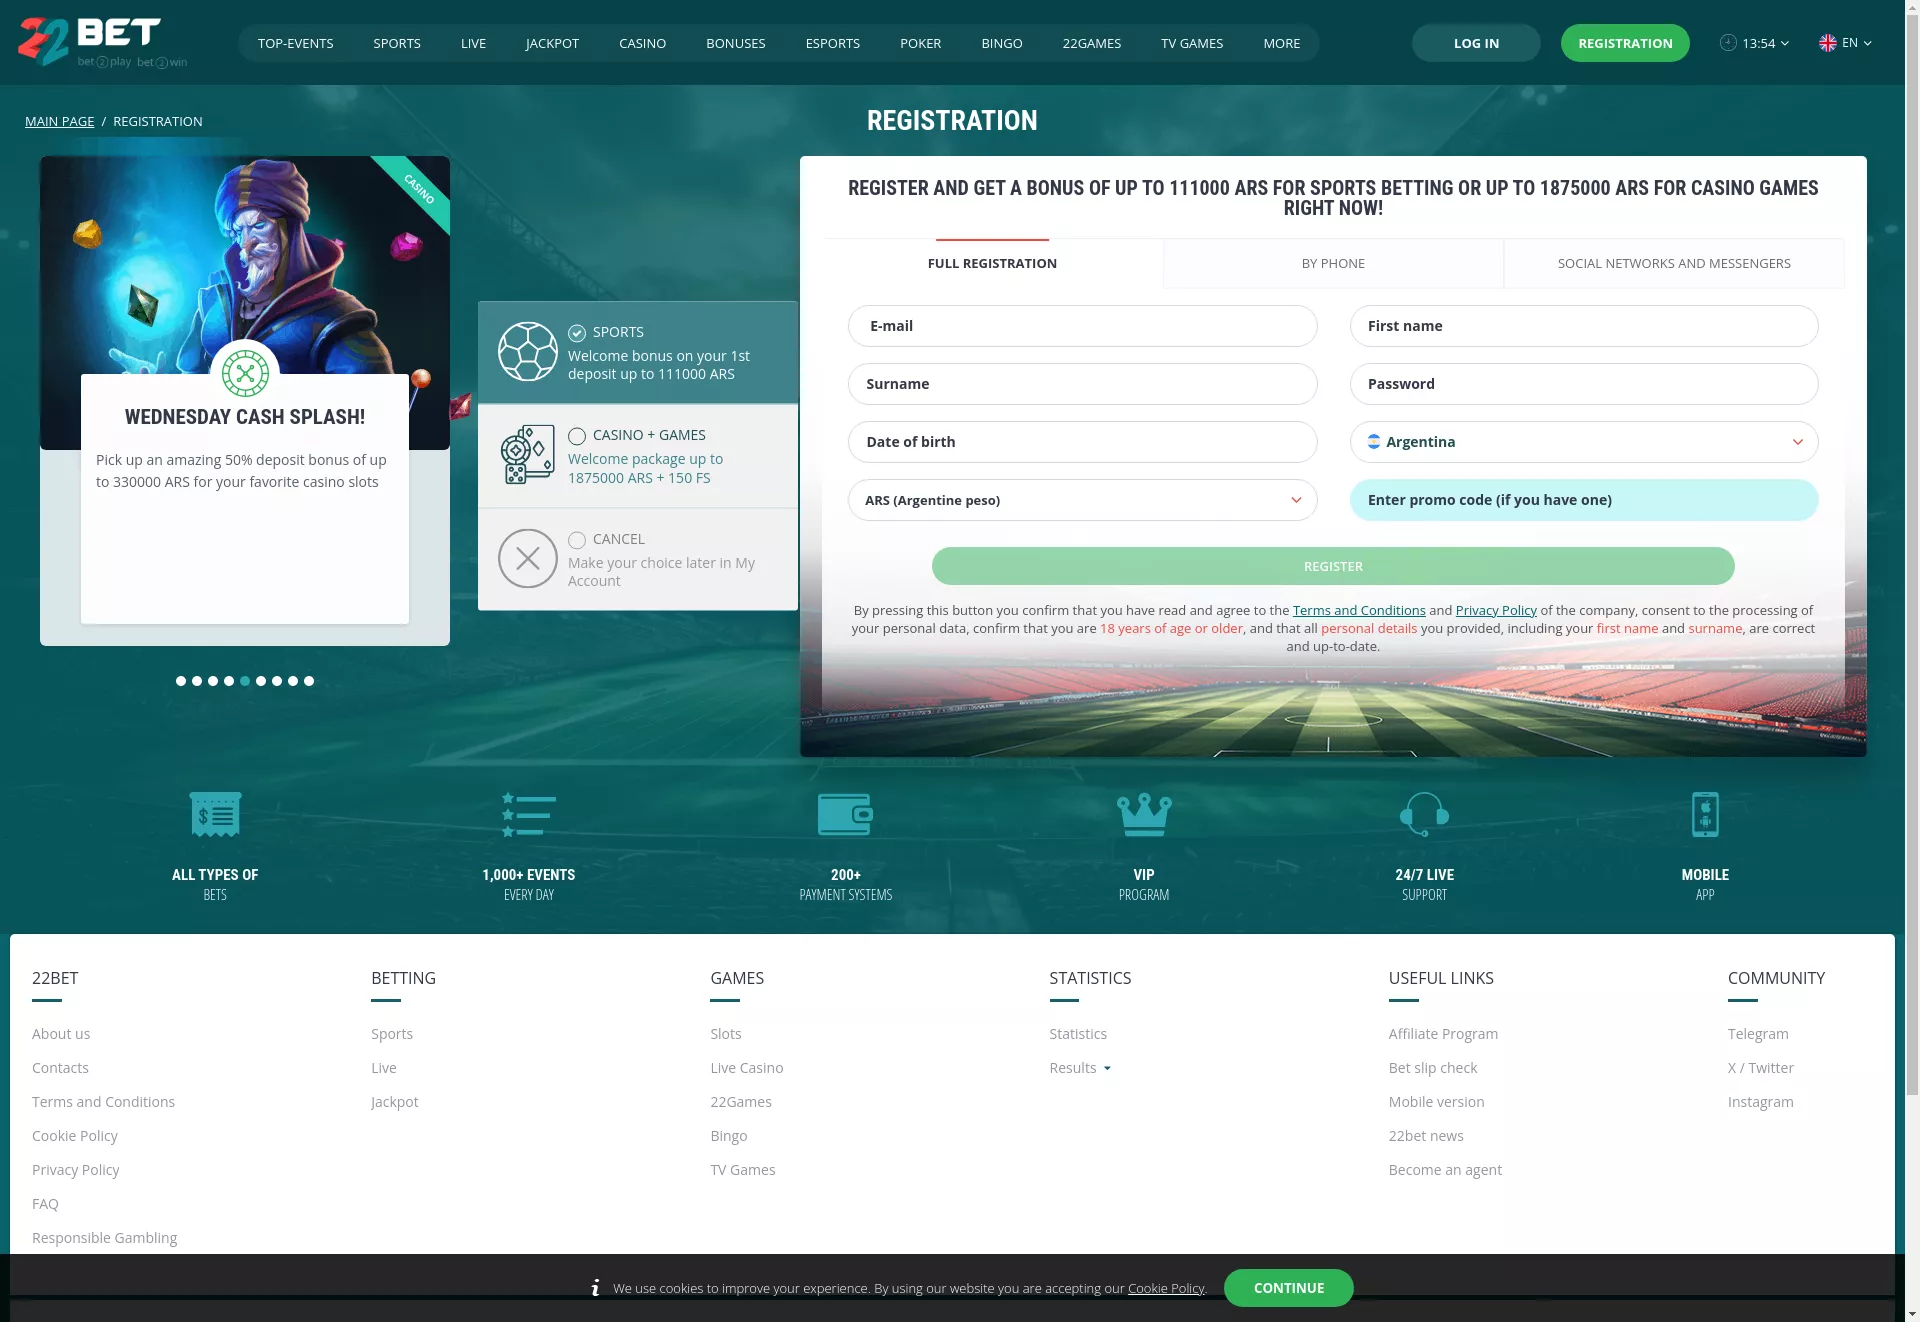The width and height of the screenshot is (1920, 1322).
Task: Select the CANCEL bonus radio button
Action: click(x=577, y=540)
